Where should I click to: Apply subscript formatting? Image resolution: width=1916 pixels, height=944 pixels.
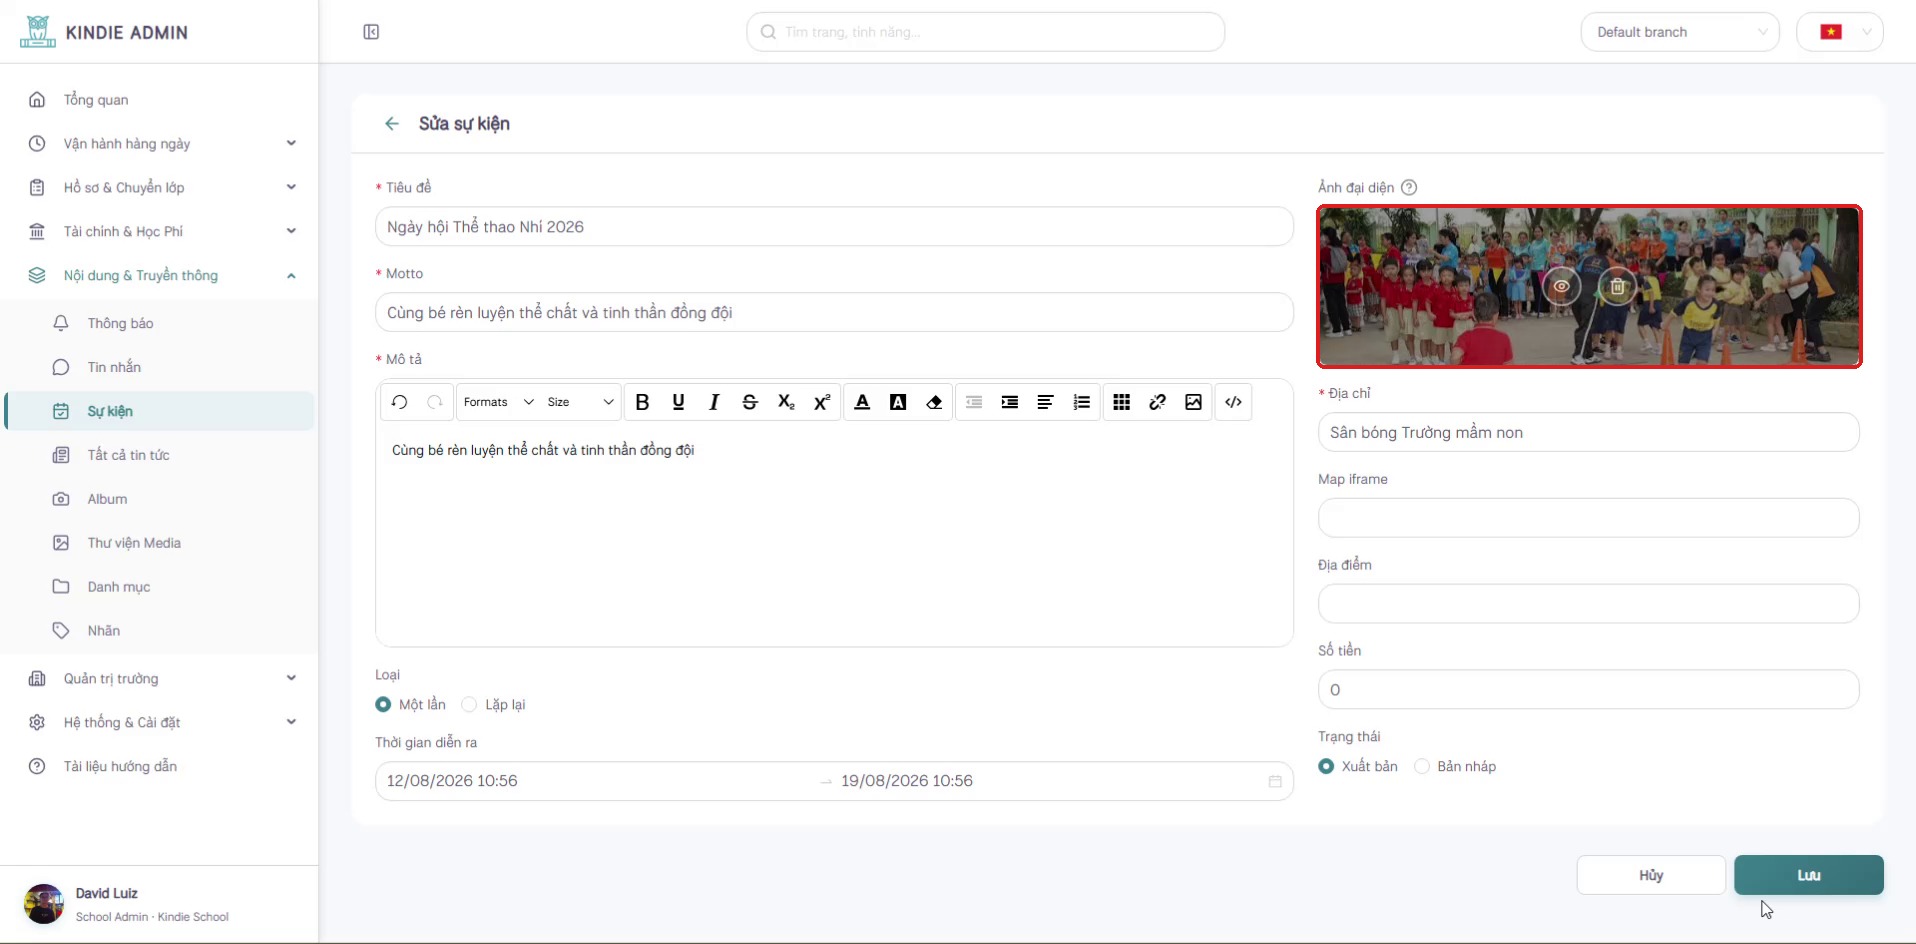click(786, 402)
